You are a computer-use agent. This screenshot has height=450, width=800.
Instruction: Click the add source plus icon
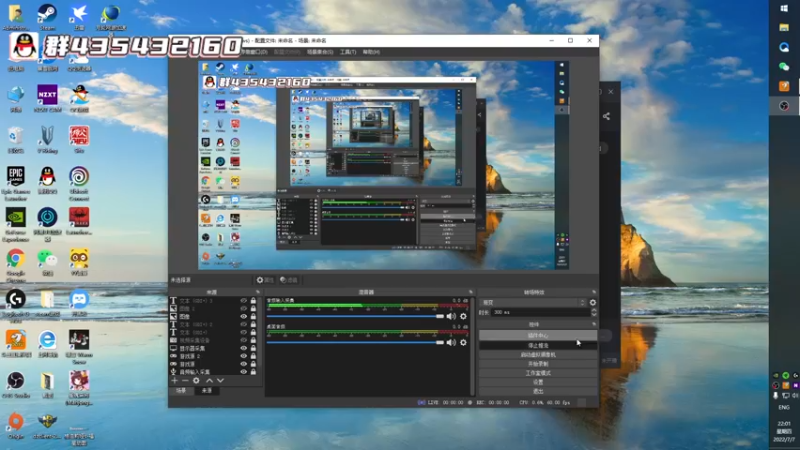click(x=174, y=381)
